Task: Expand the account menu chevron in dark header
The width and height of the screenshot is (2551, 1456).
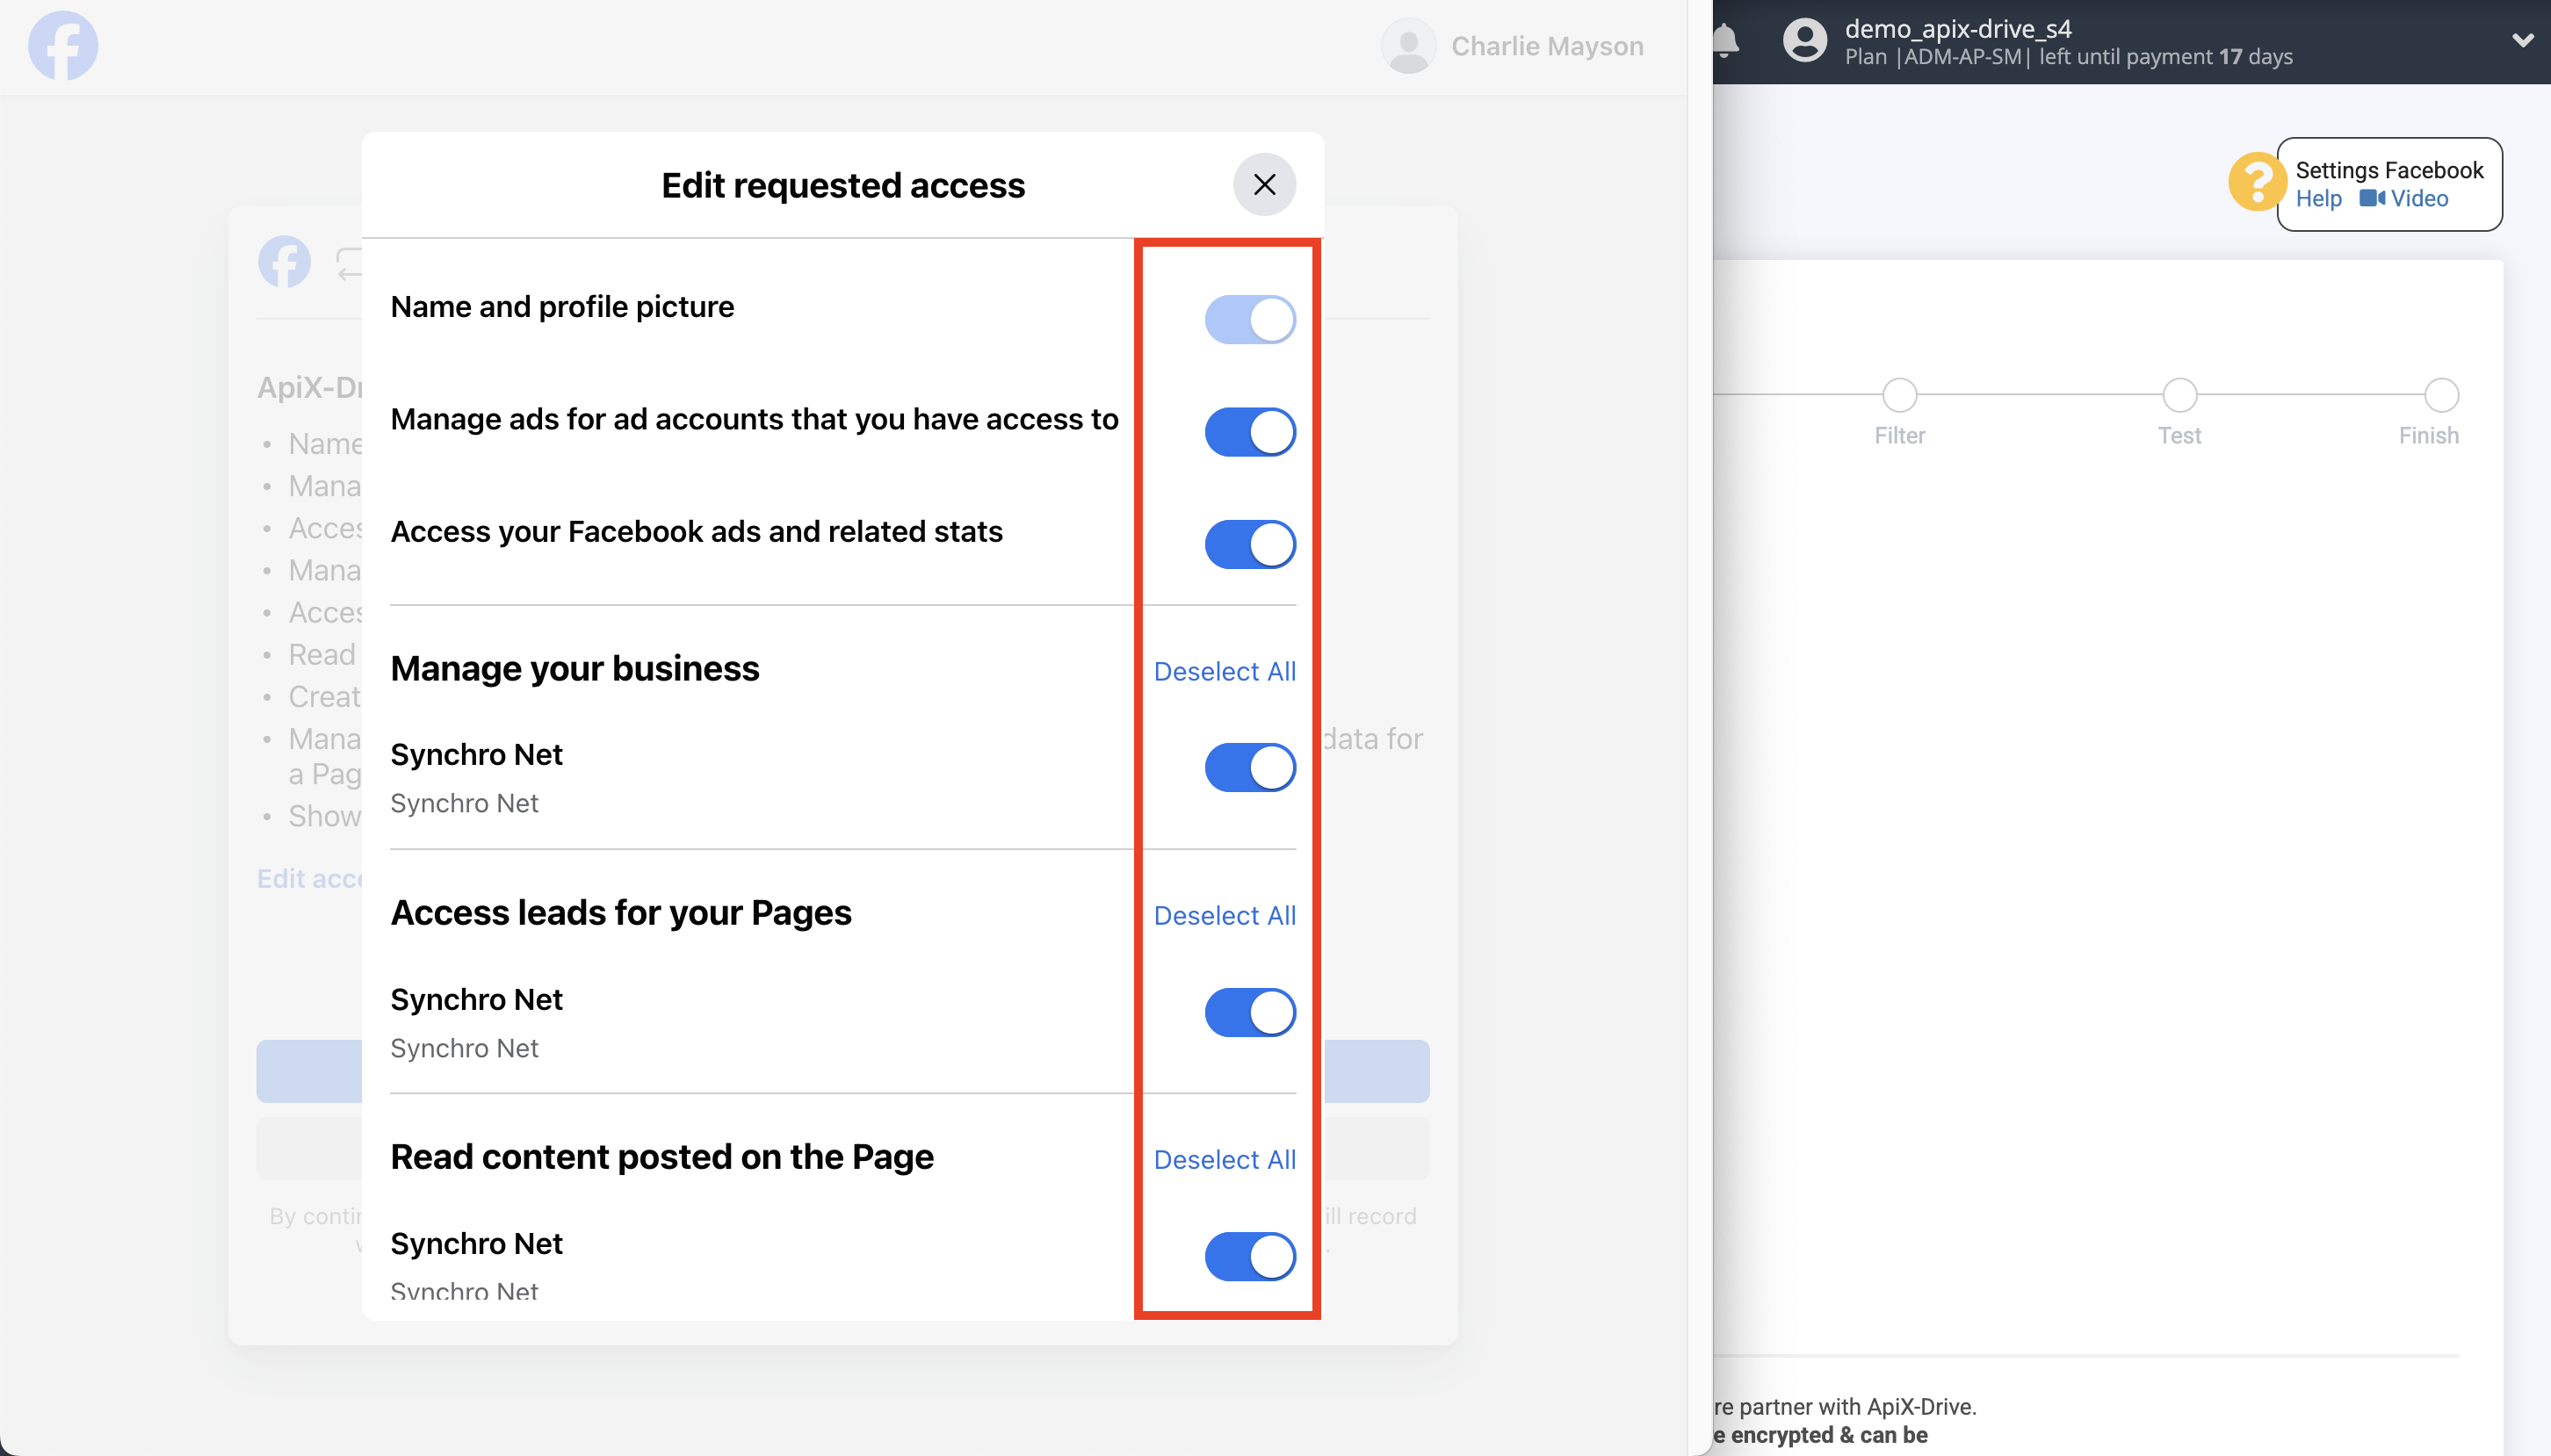Action: pyautogui.click(x=2522, y=40)
